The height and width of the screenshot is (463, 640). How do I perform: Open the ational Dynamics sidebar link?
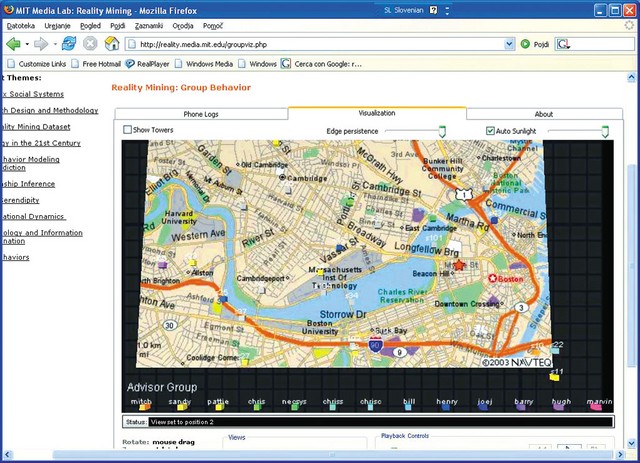pos(33,216)
